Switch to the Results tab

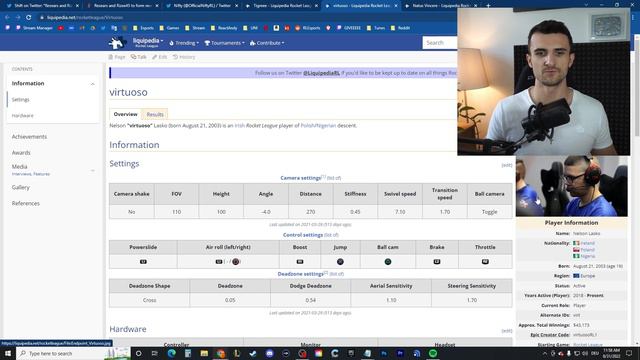pyautogui.click(x=155, y=115)
